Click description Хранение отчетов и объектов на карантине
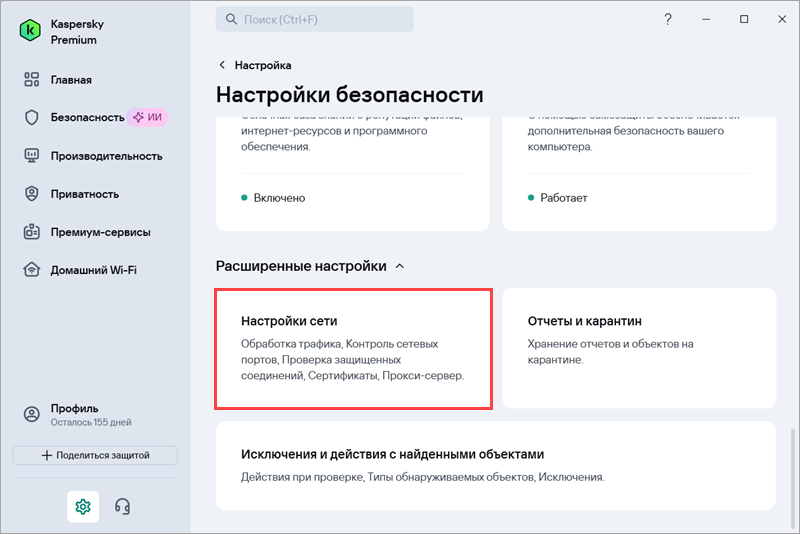Viewport: 800px width, 534px height. click(610, 351)
